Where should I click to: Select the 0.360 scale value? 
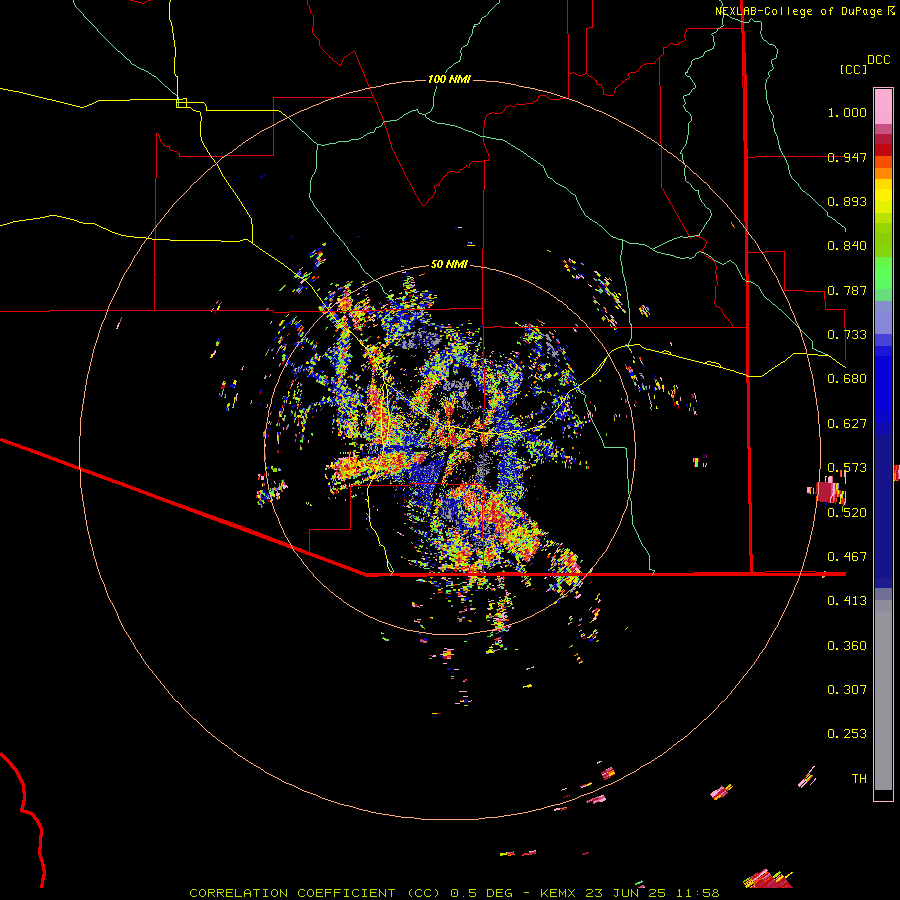847,646
